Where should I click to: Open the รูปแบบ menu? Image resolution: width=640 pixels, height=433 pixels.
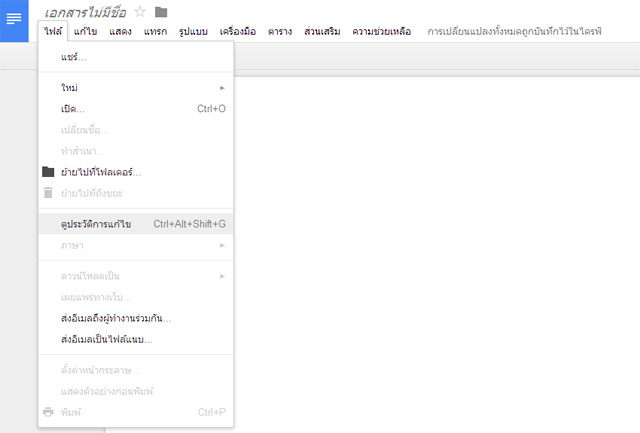click(x=193, y=31)
